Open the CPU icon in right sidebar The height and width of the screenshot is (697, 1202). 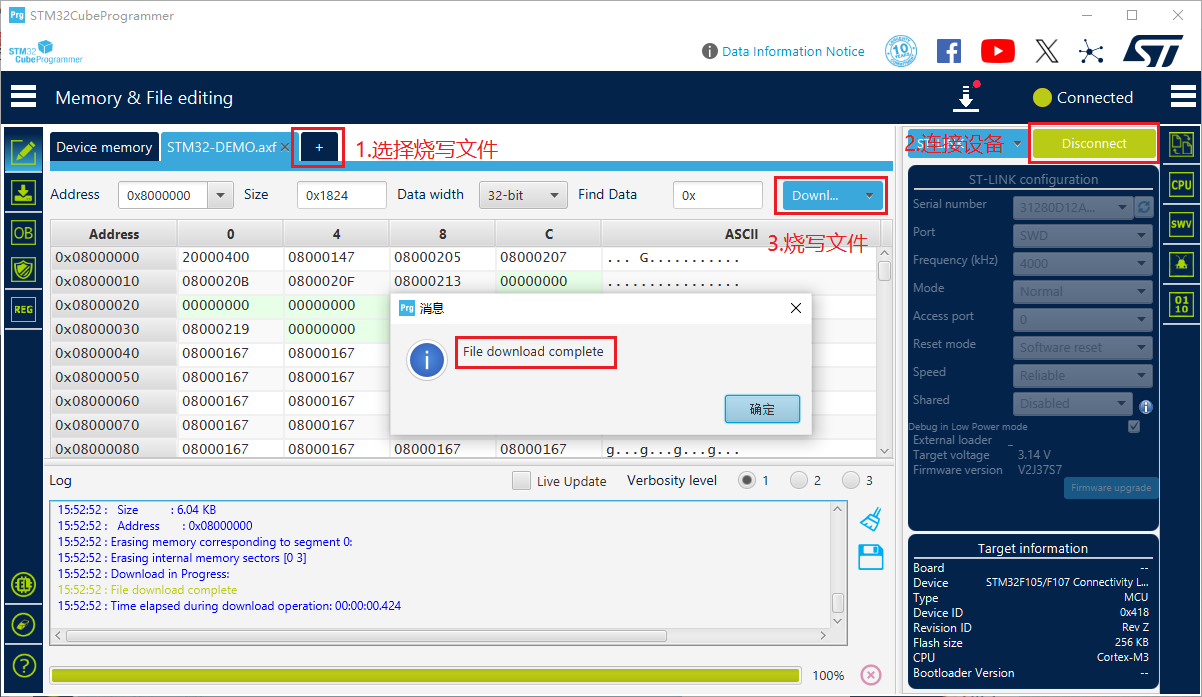point(1181,185)
